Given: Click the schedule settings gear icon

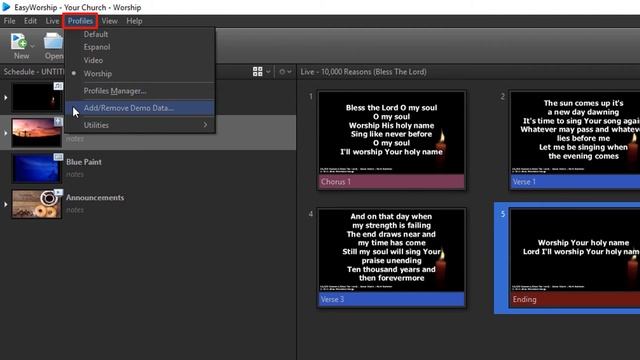Looking at the screenshot, I should [x=282, y=72].
